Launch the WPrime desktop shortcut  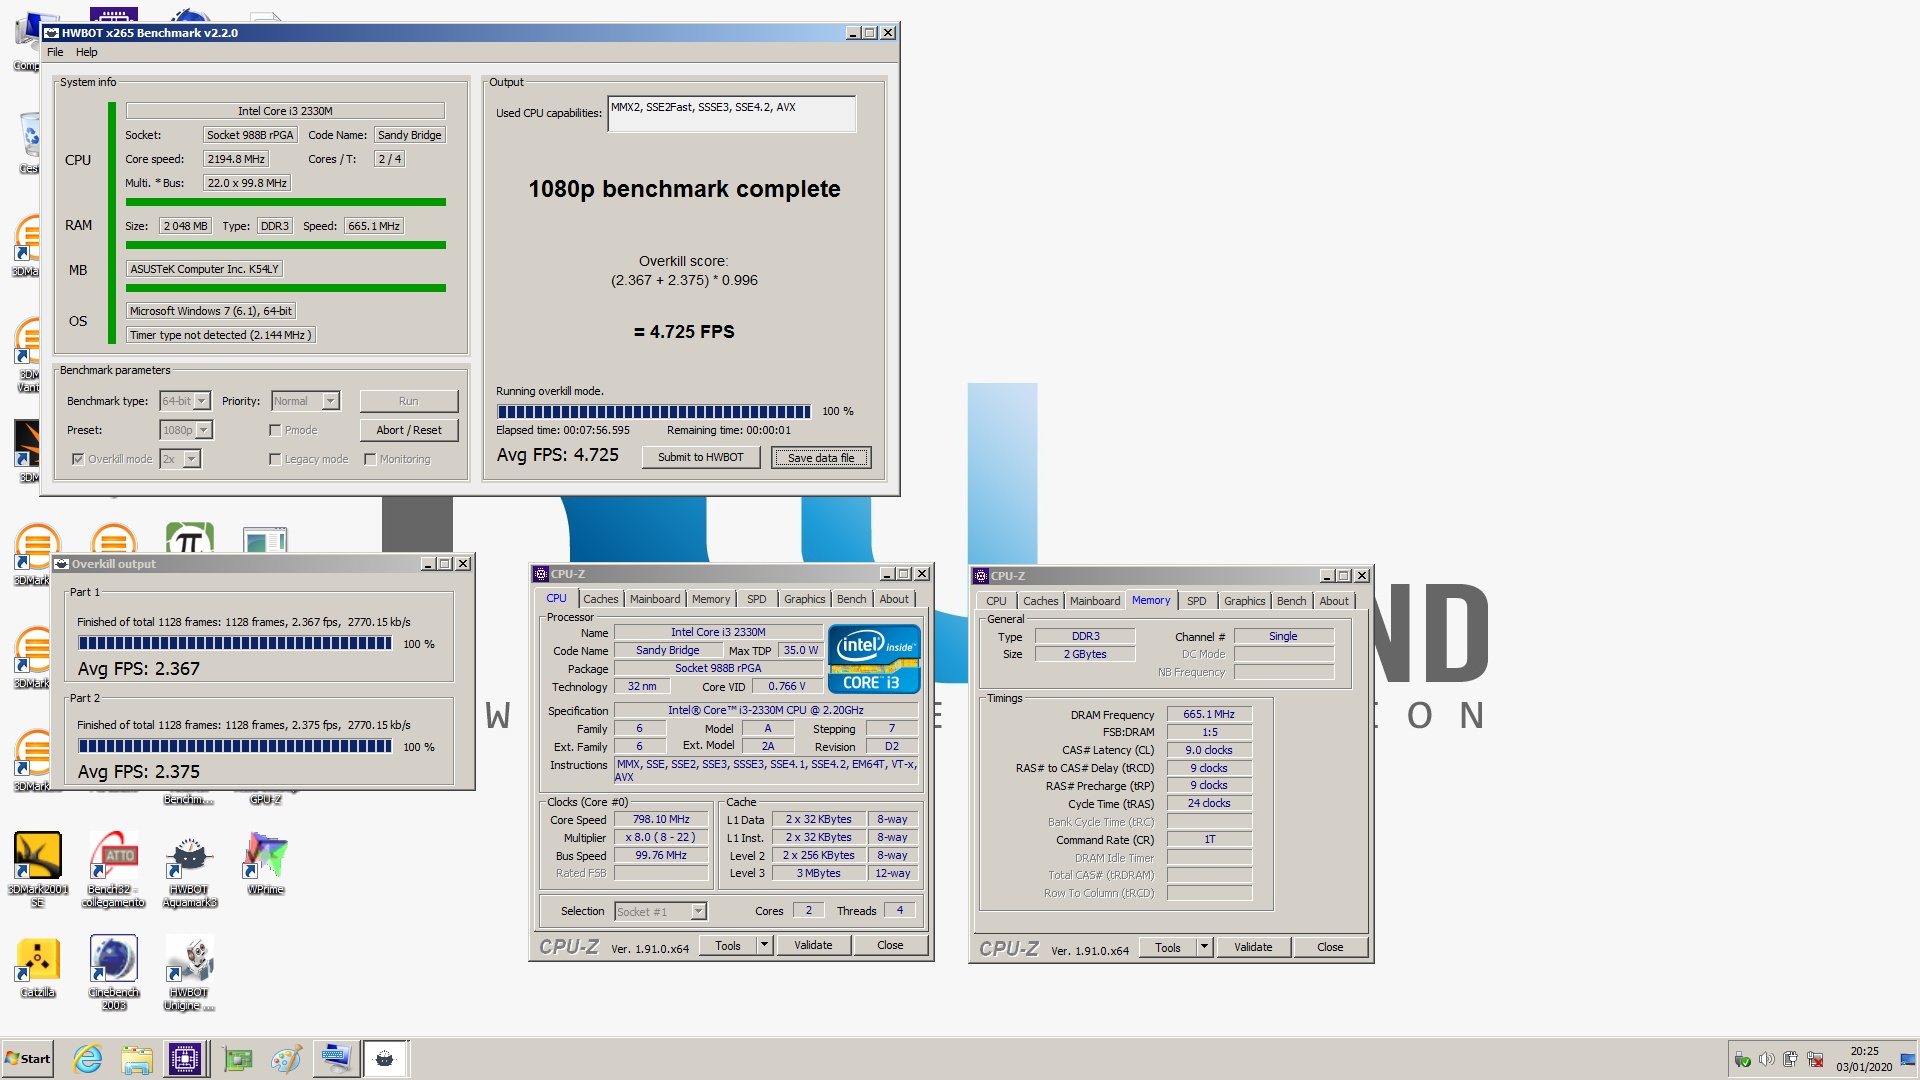265,862
